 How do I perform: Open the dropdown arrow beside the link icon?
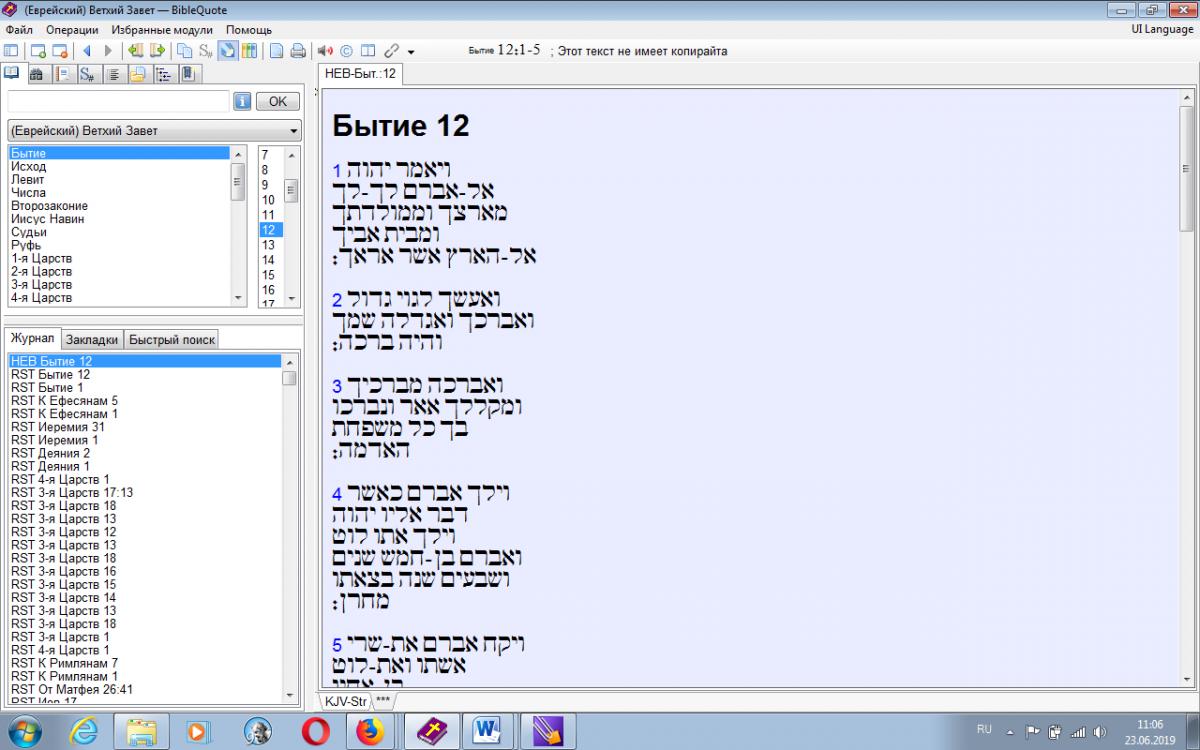411,52
